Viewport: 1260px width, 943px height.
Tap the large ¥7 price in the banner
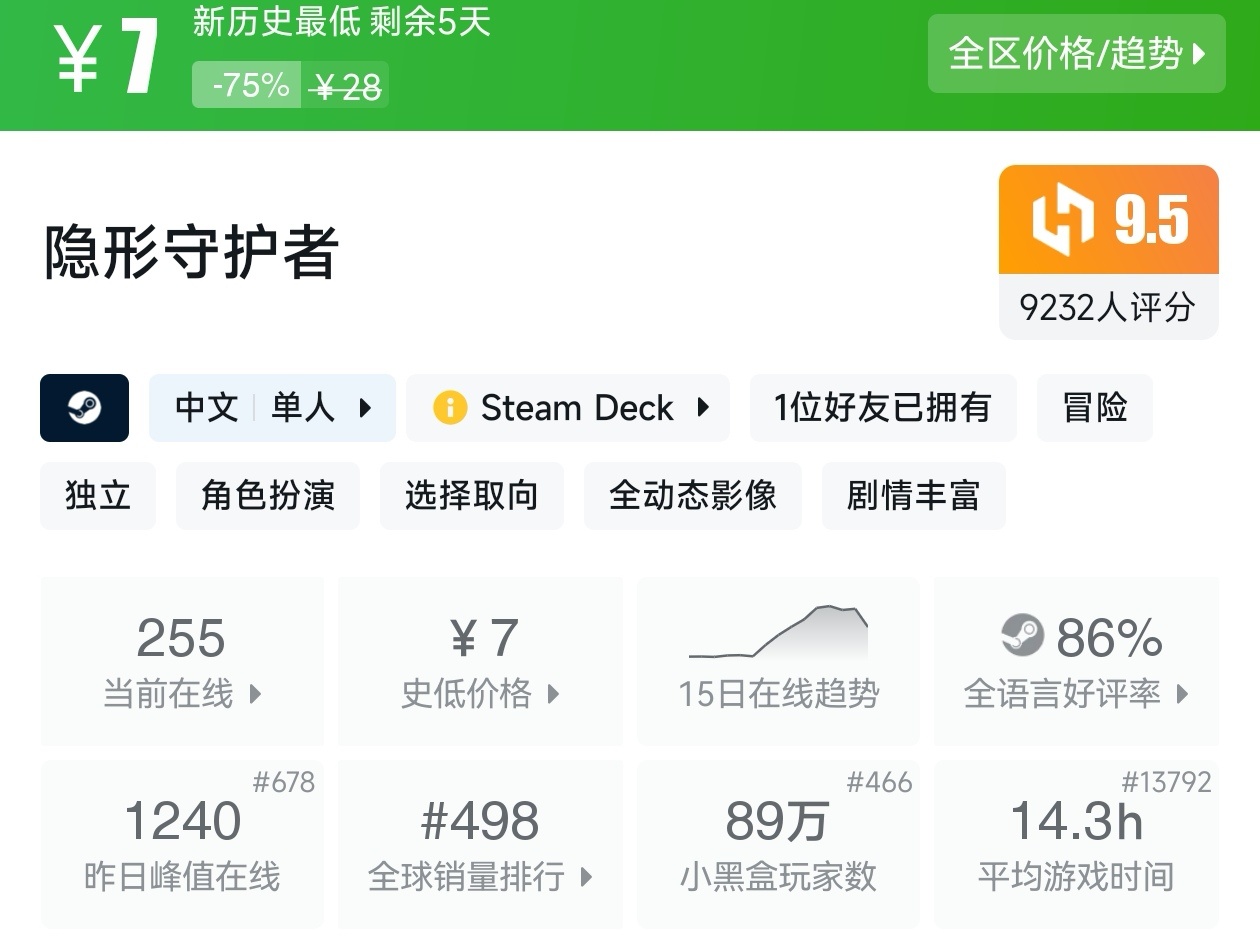click(x=107, y=58)
